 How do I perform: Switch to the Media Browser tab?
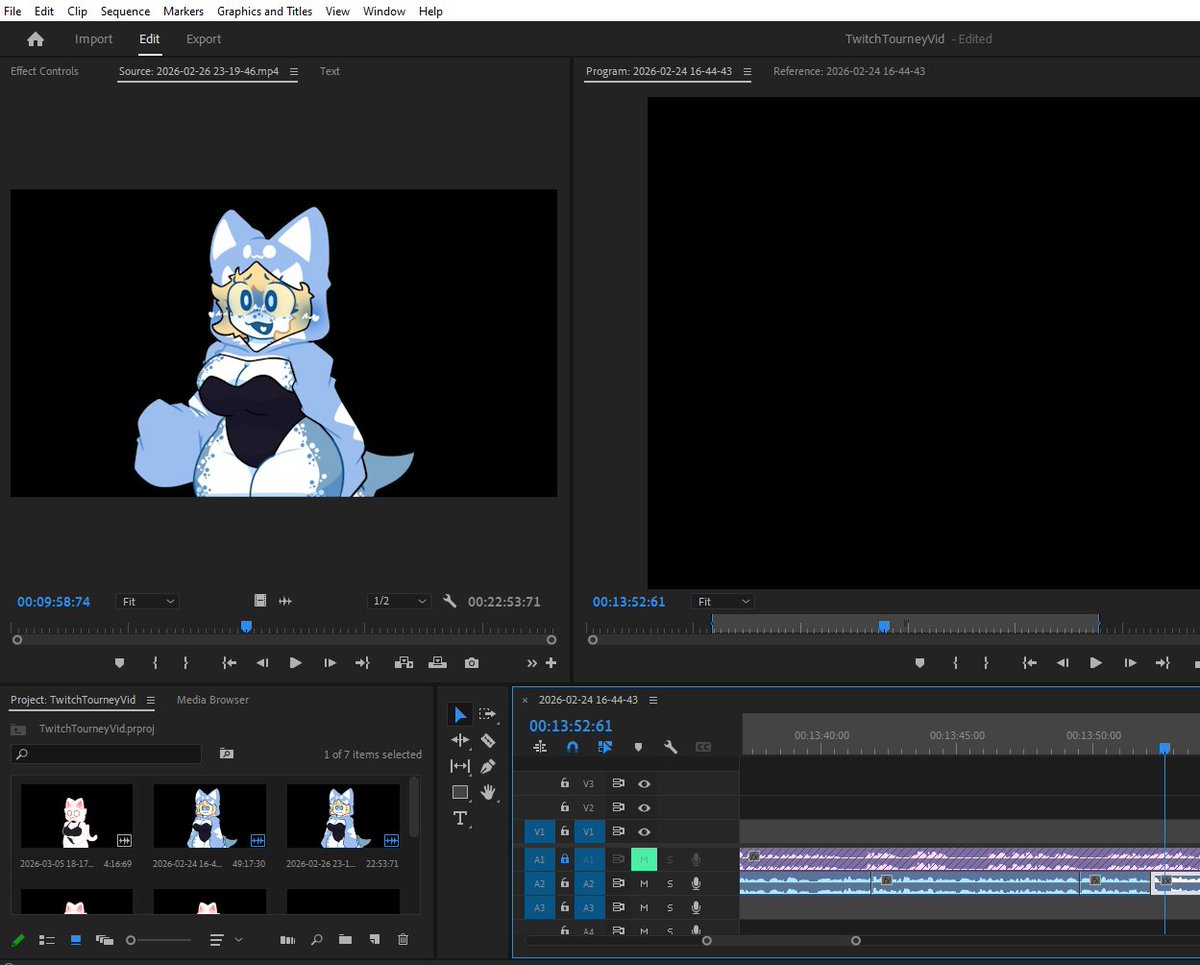[x=213, y=699]
